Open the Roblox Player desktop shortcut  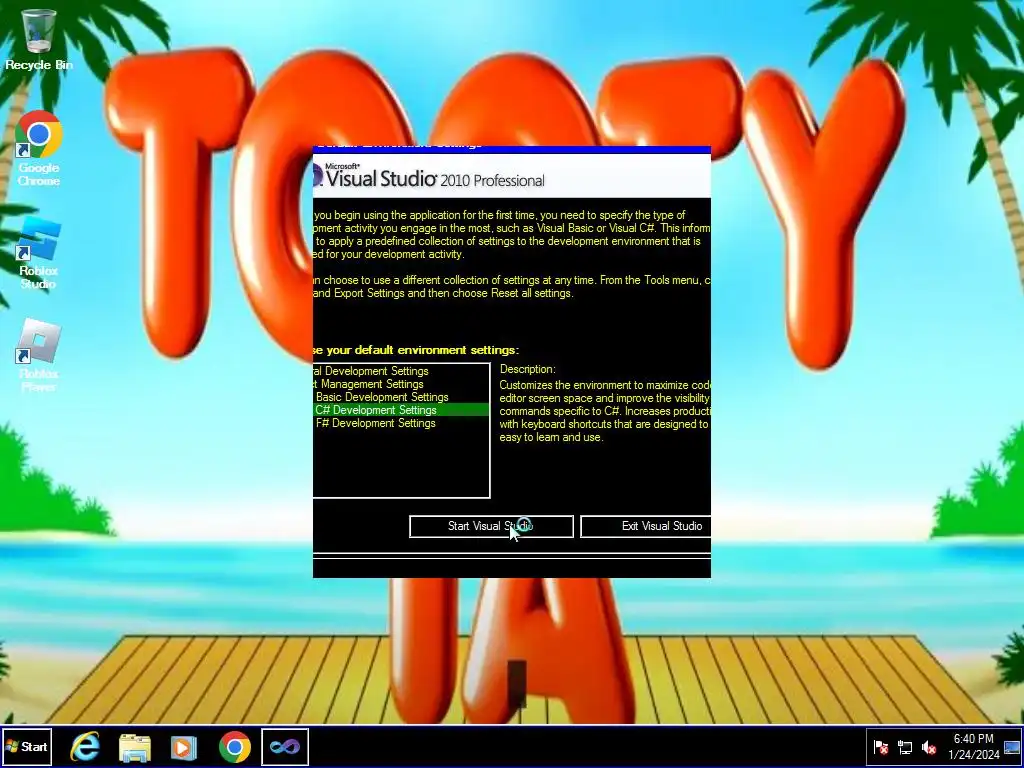(39, 356)
